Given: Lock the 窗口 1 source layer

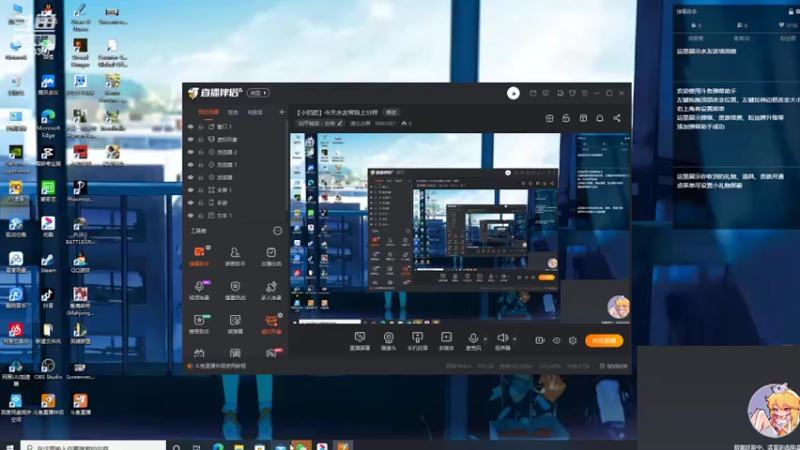Looking at the screenshot, I should (x=201, y=127).
